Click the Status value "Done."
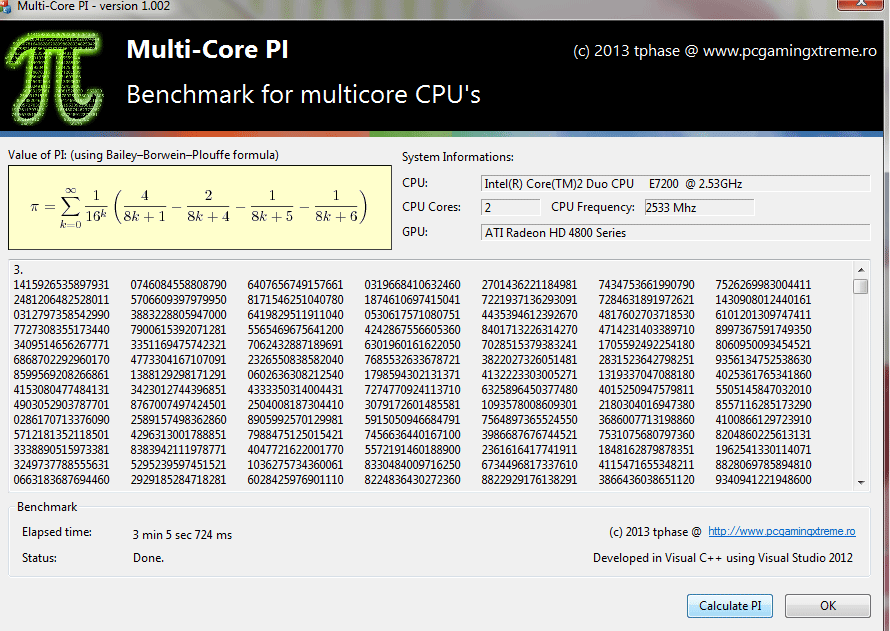Screen dimensions: 890x631 148,557
